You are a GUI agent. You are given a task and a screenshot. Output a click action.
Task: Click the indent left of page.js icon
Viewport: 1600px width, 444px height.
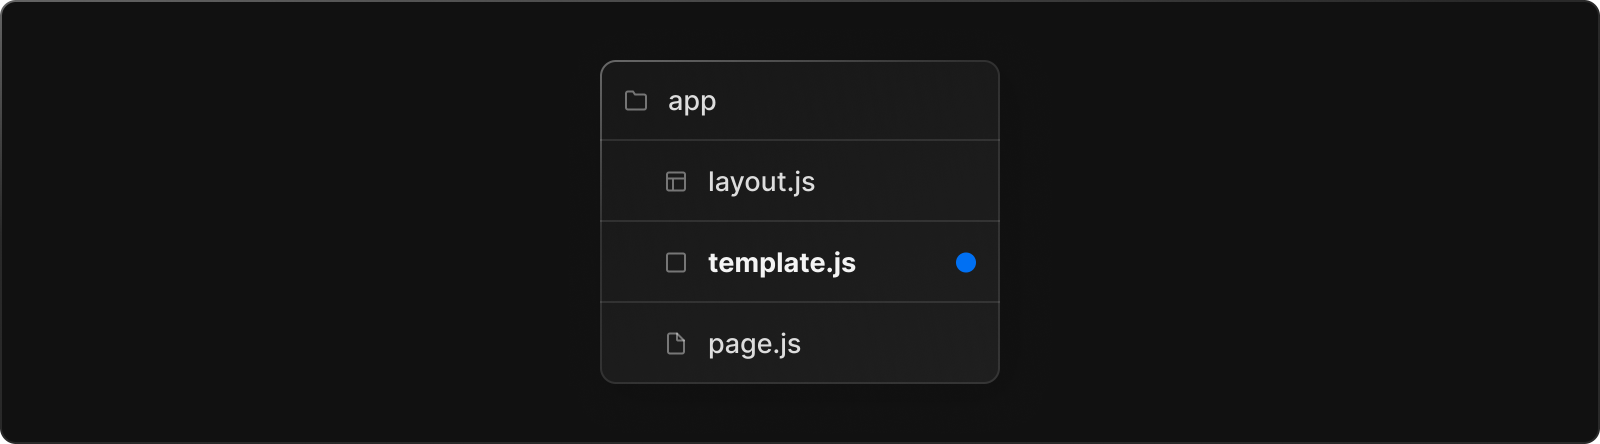[x=632, y=344]
